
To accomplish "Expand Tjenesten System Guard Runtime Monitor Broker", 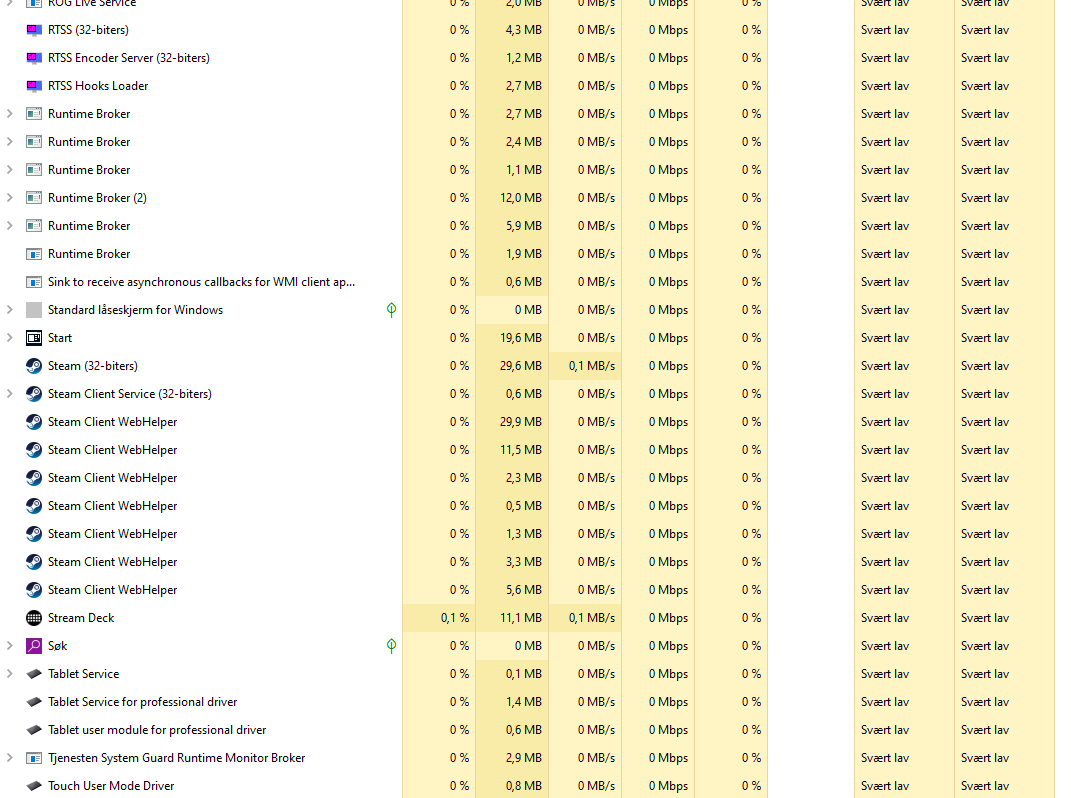I will (10, 758).
